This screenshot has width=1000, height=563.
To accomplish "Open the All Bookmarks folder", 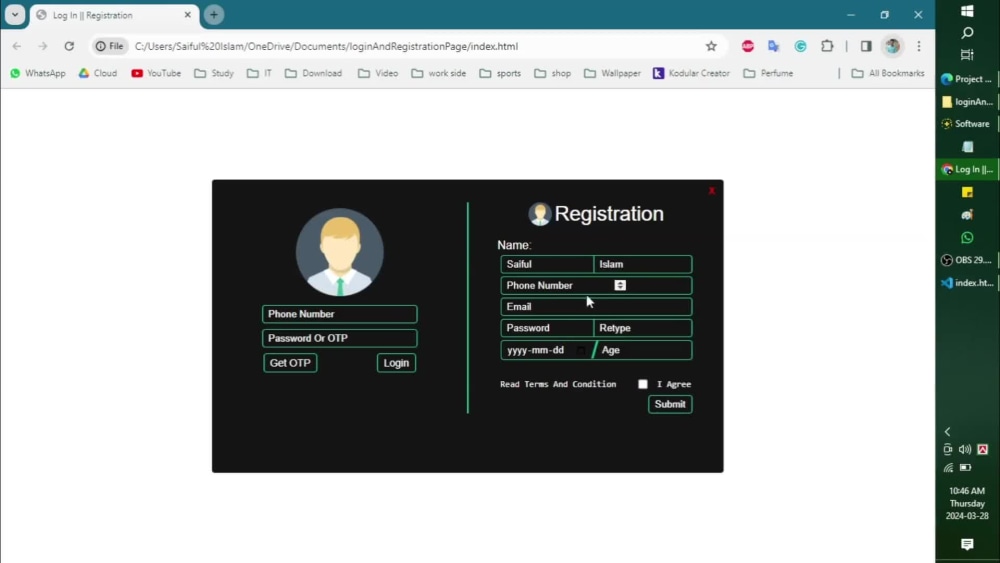I will pos(888,73).
